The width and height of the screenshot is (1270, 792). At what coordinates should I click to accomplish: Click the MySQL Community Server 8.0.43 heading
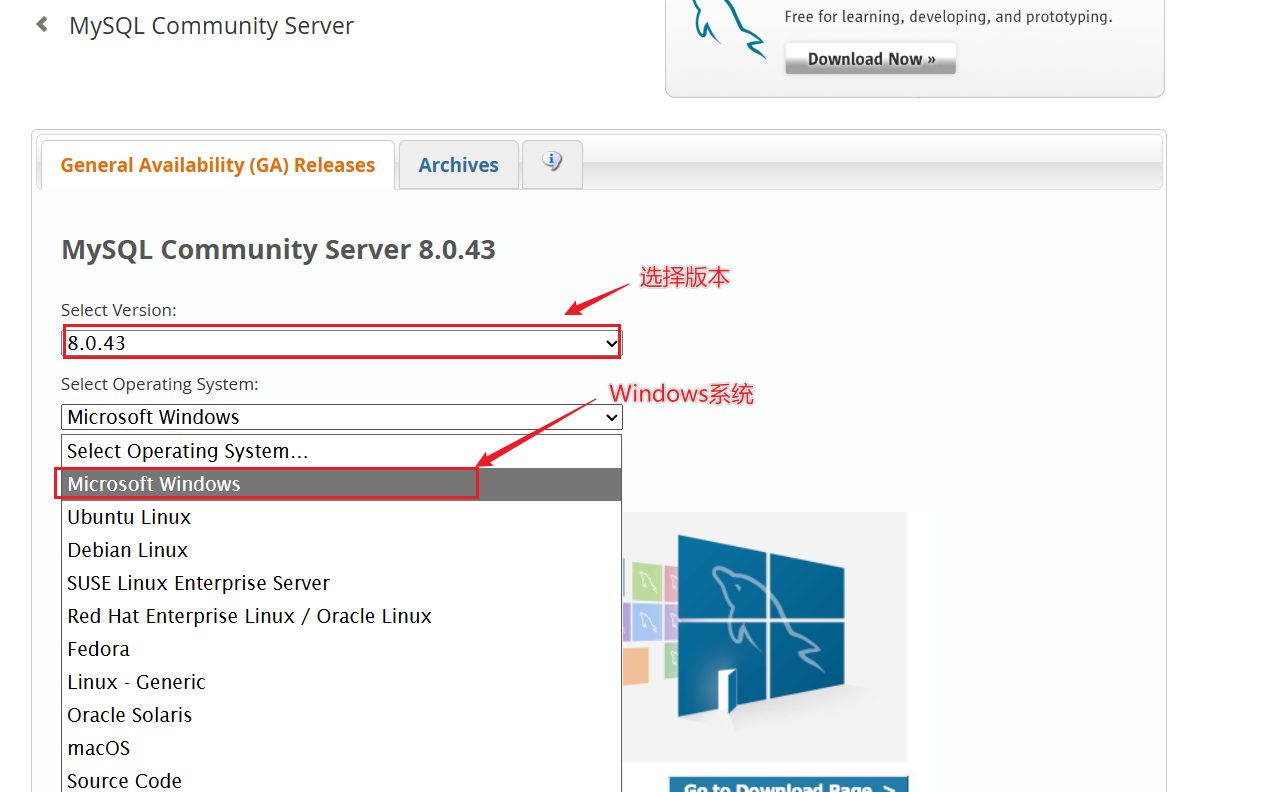(x=279, y=249)
